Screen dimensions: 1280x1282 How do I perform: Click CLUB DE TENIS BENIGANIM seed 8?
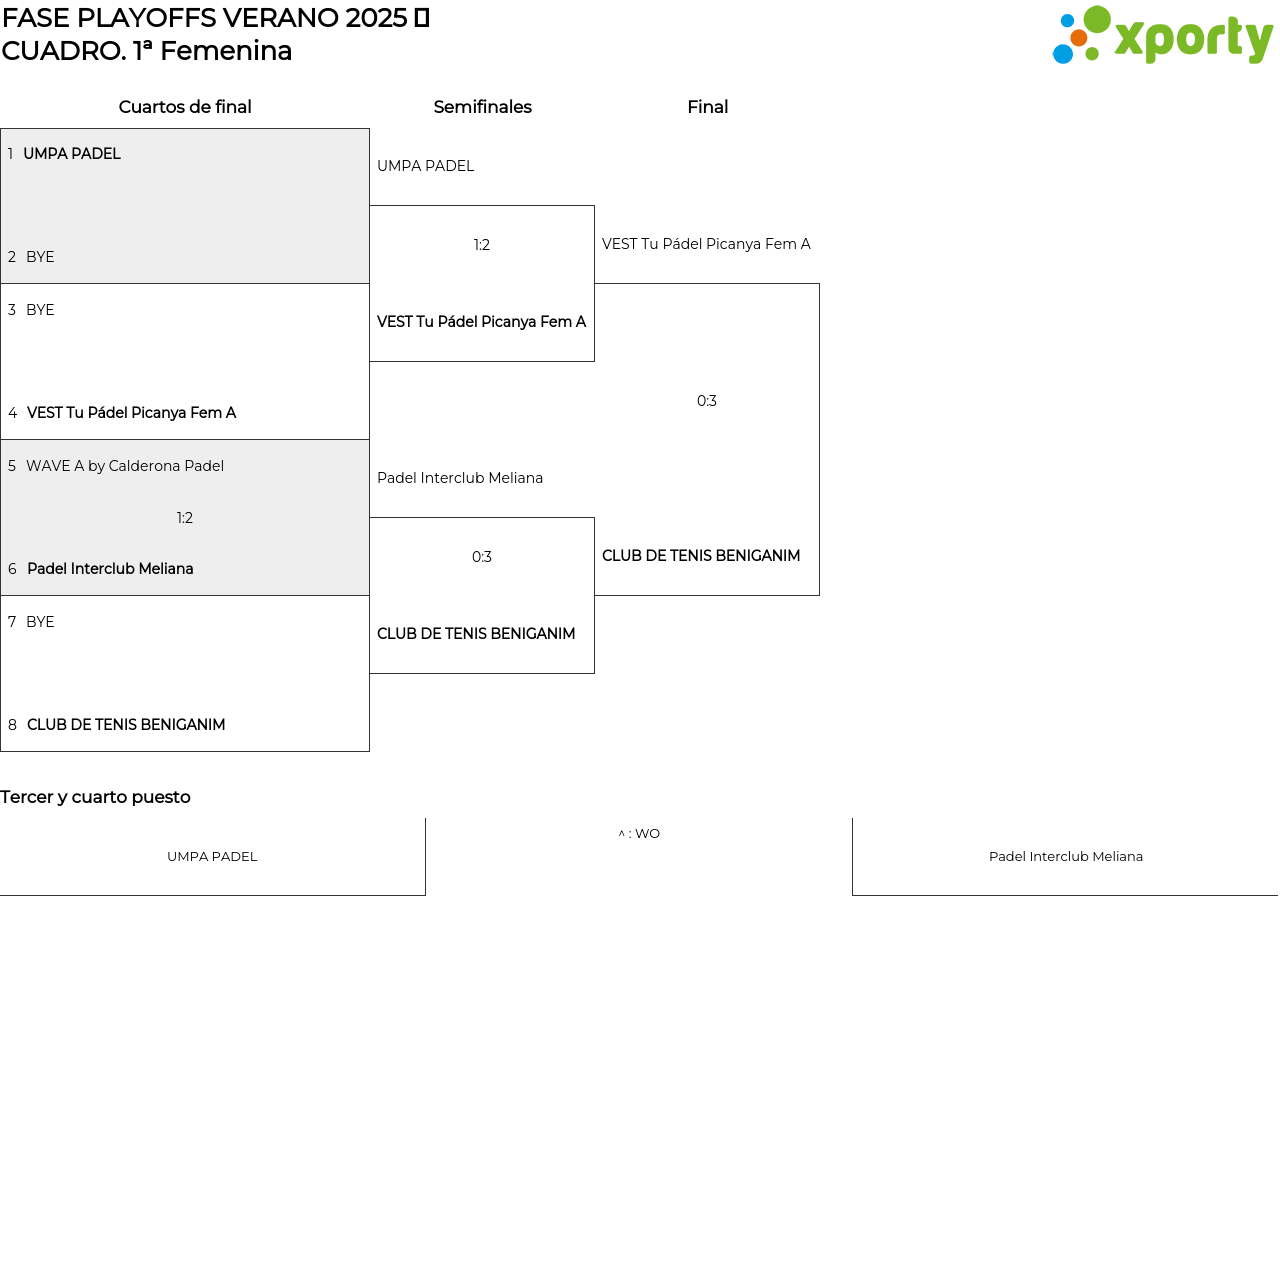[126, 725]
